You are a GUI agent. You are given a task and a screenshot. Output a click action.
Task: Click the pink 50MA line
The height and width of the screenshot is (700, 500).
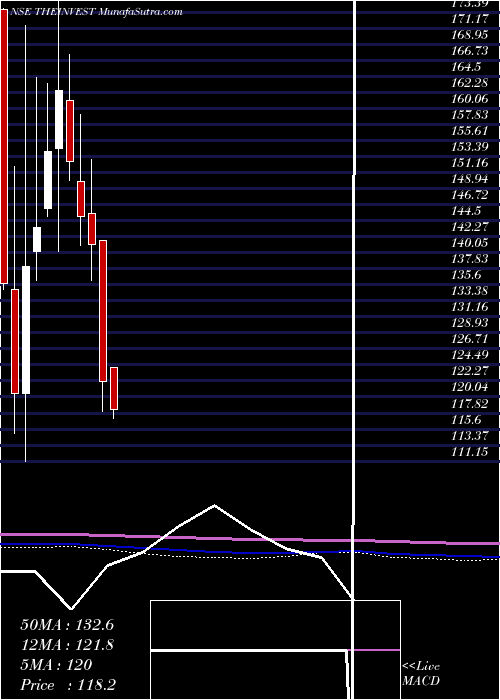(250, 538)
